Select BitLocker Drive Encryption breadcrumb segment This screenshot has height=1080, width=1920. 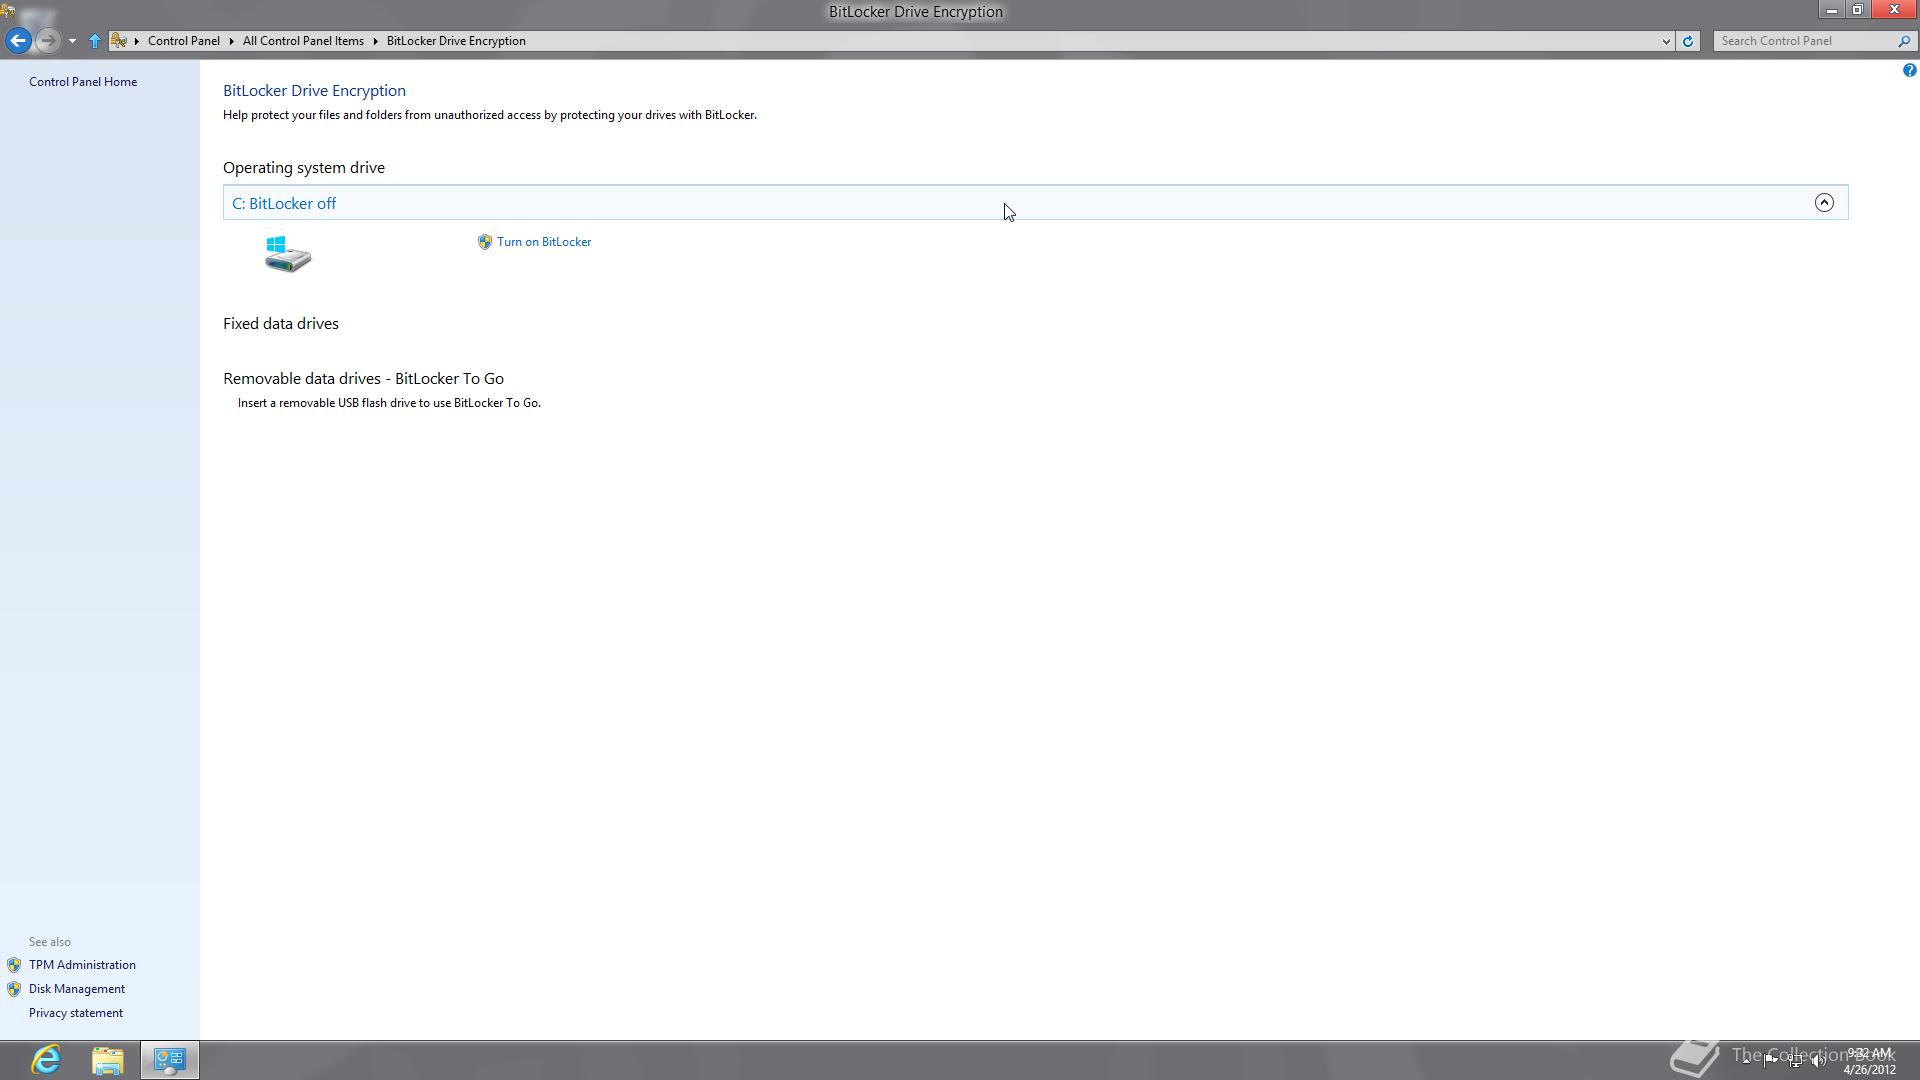click(x=456, y=41)
